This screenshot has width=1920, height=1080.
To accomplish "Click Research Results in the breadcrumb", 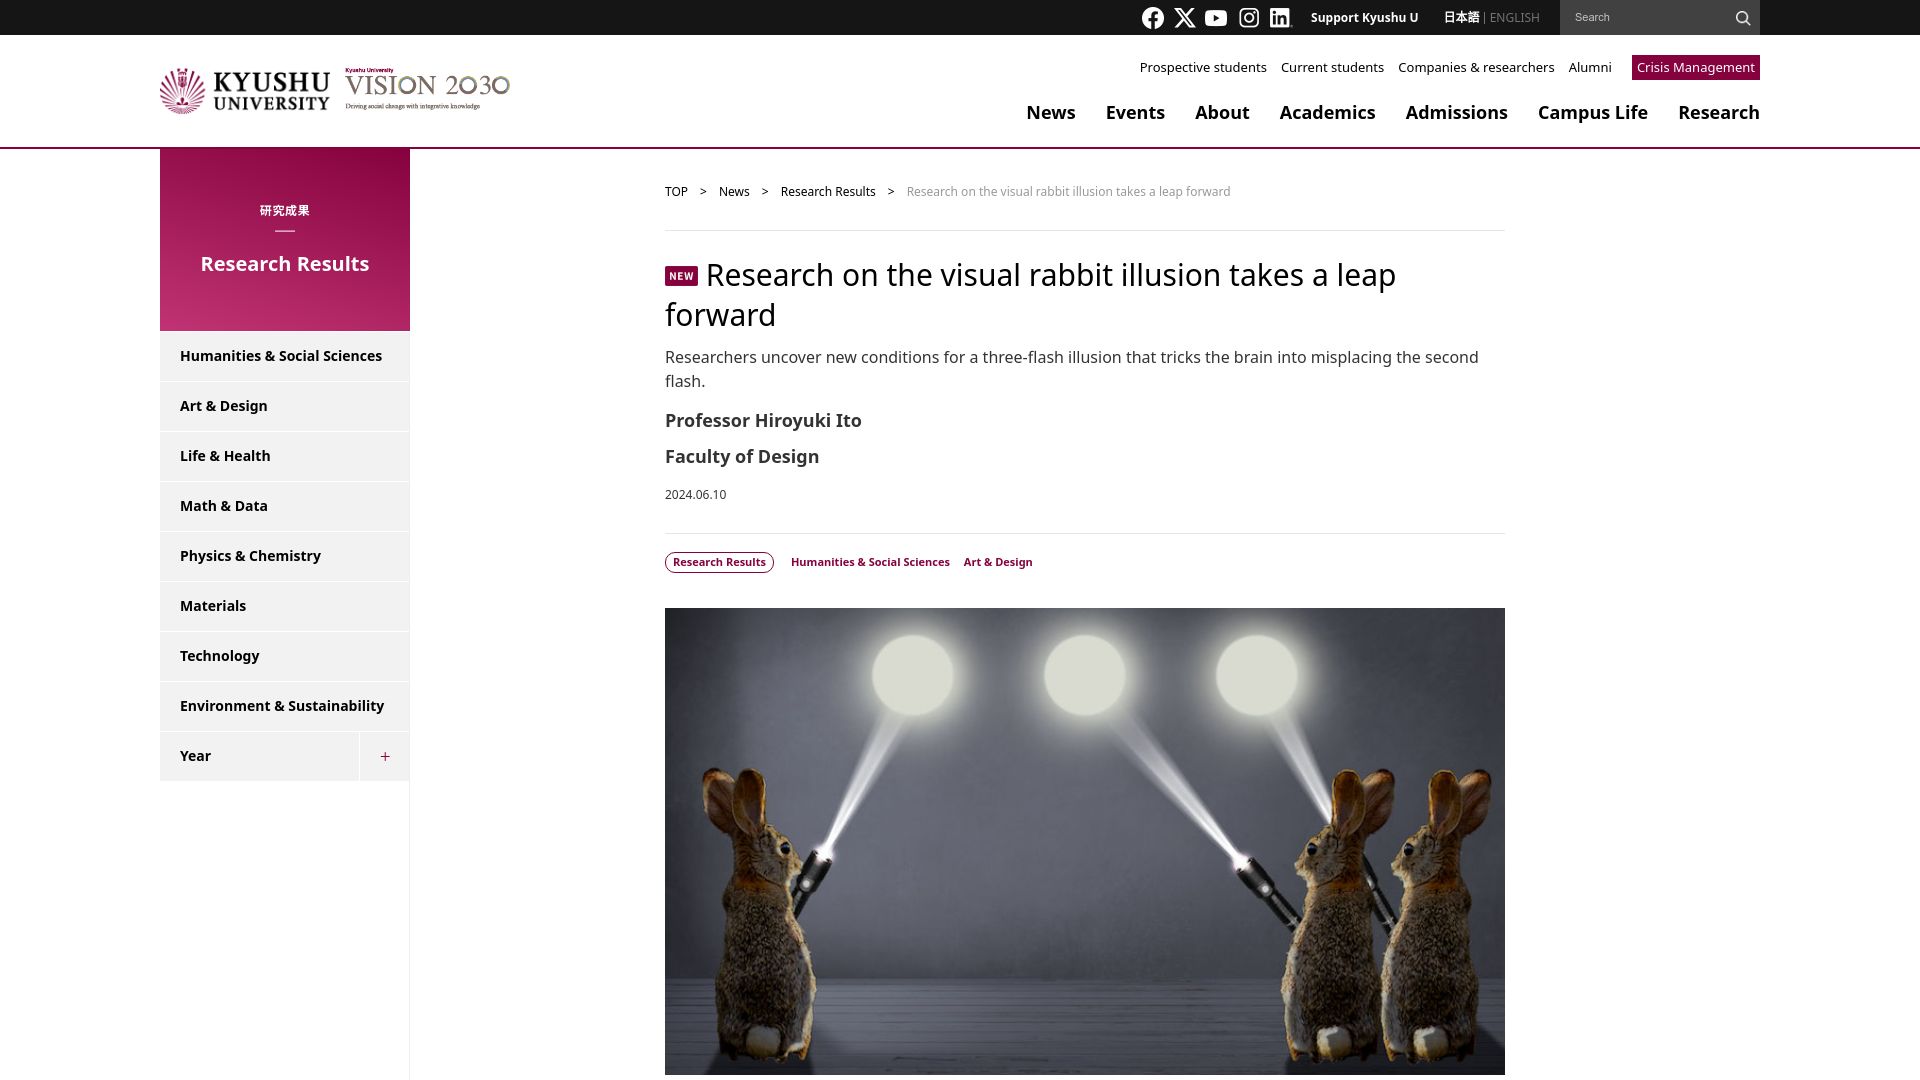I will (828, 192).
